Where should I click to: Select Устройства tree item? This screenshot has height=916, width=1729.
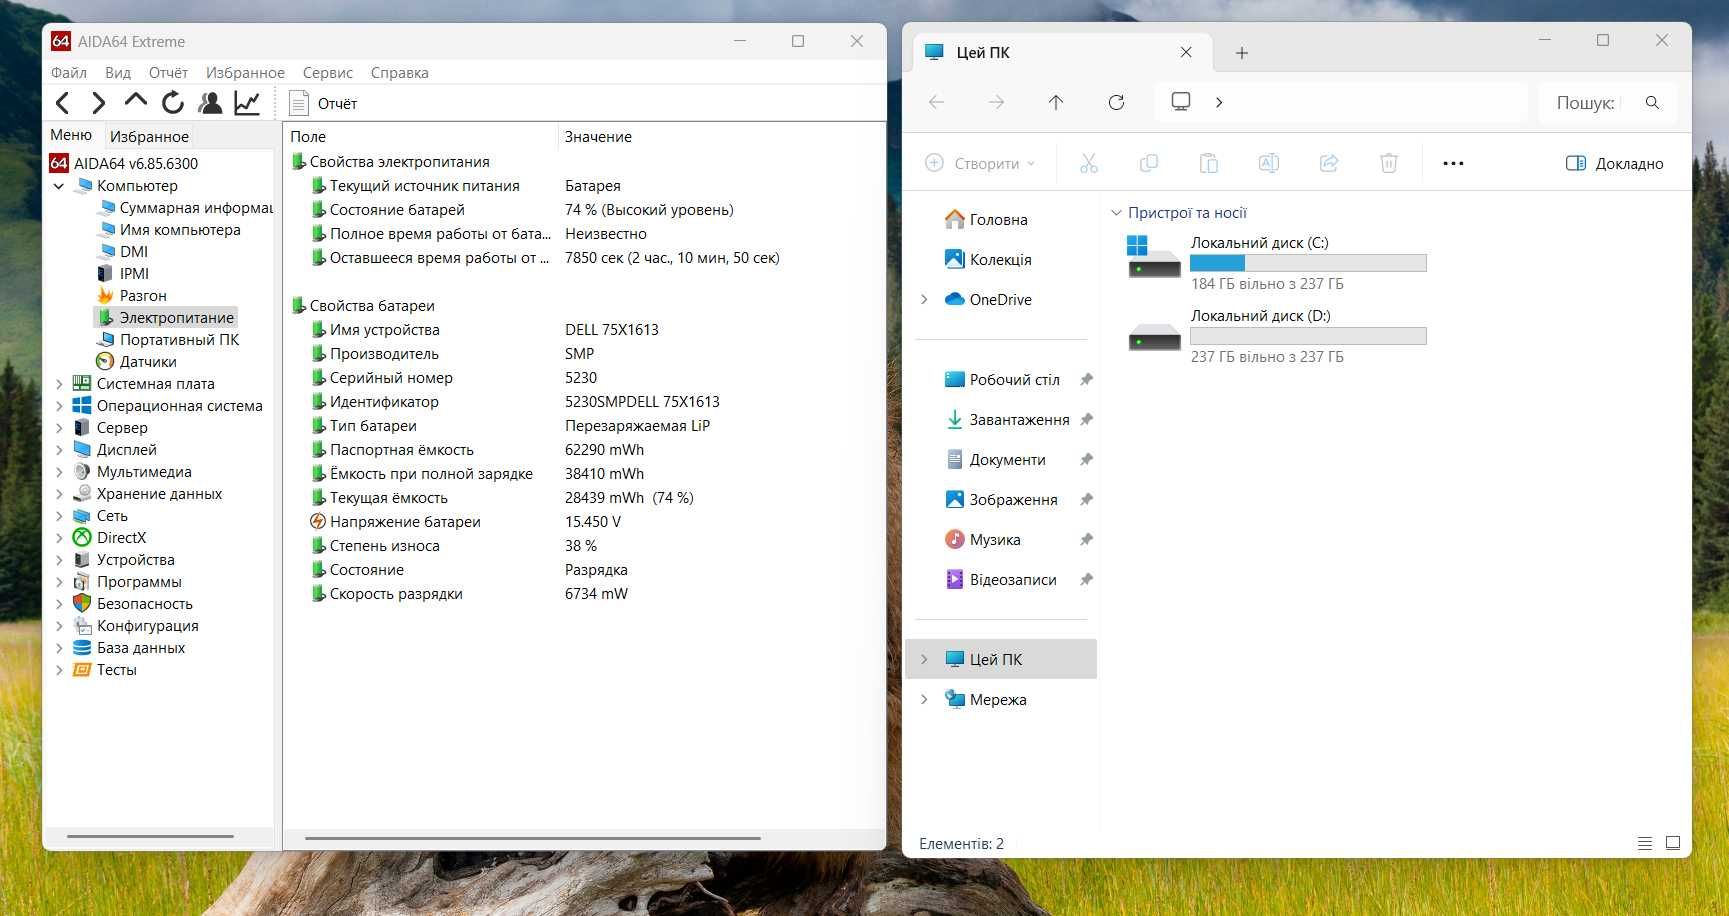pyautogui.click(x=124, y=560)
